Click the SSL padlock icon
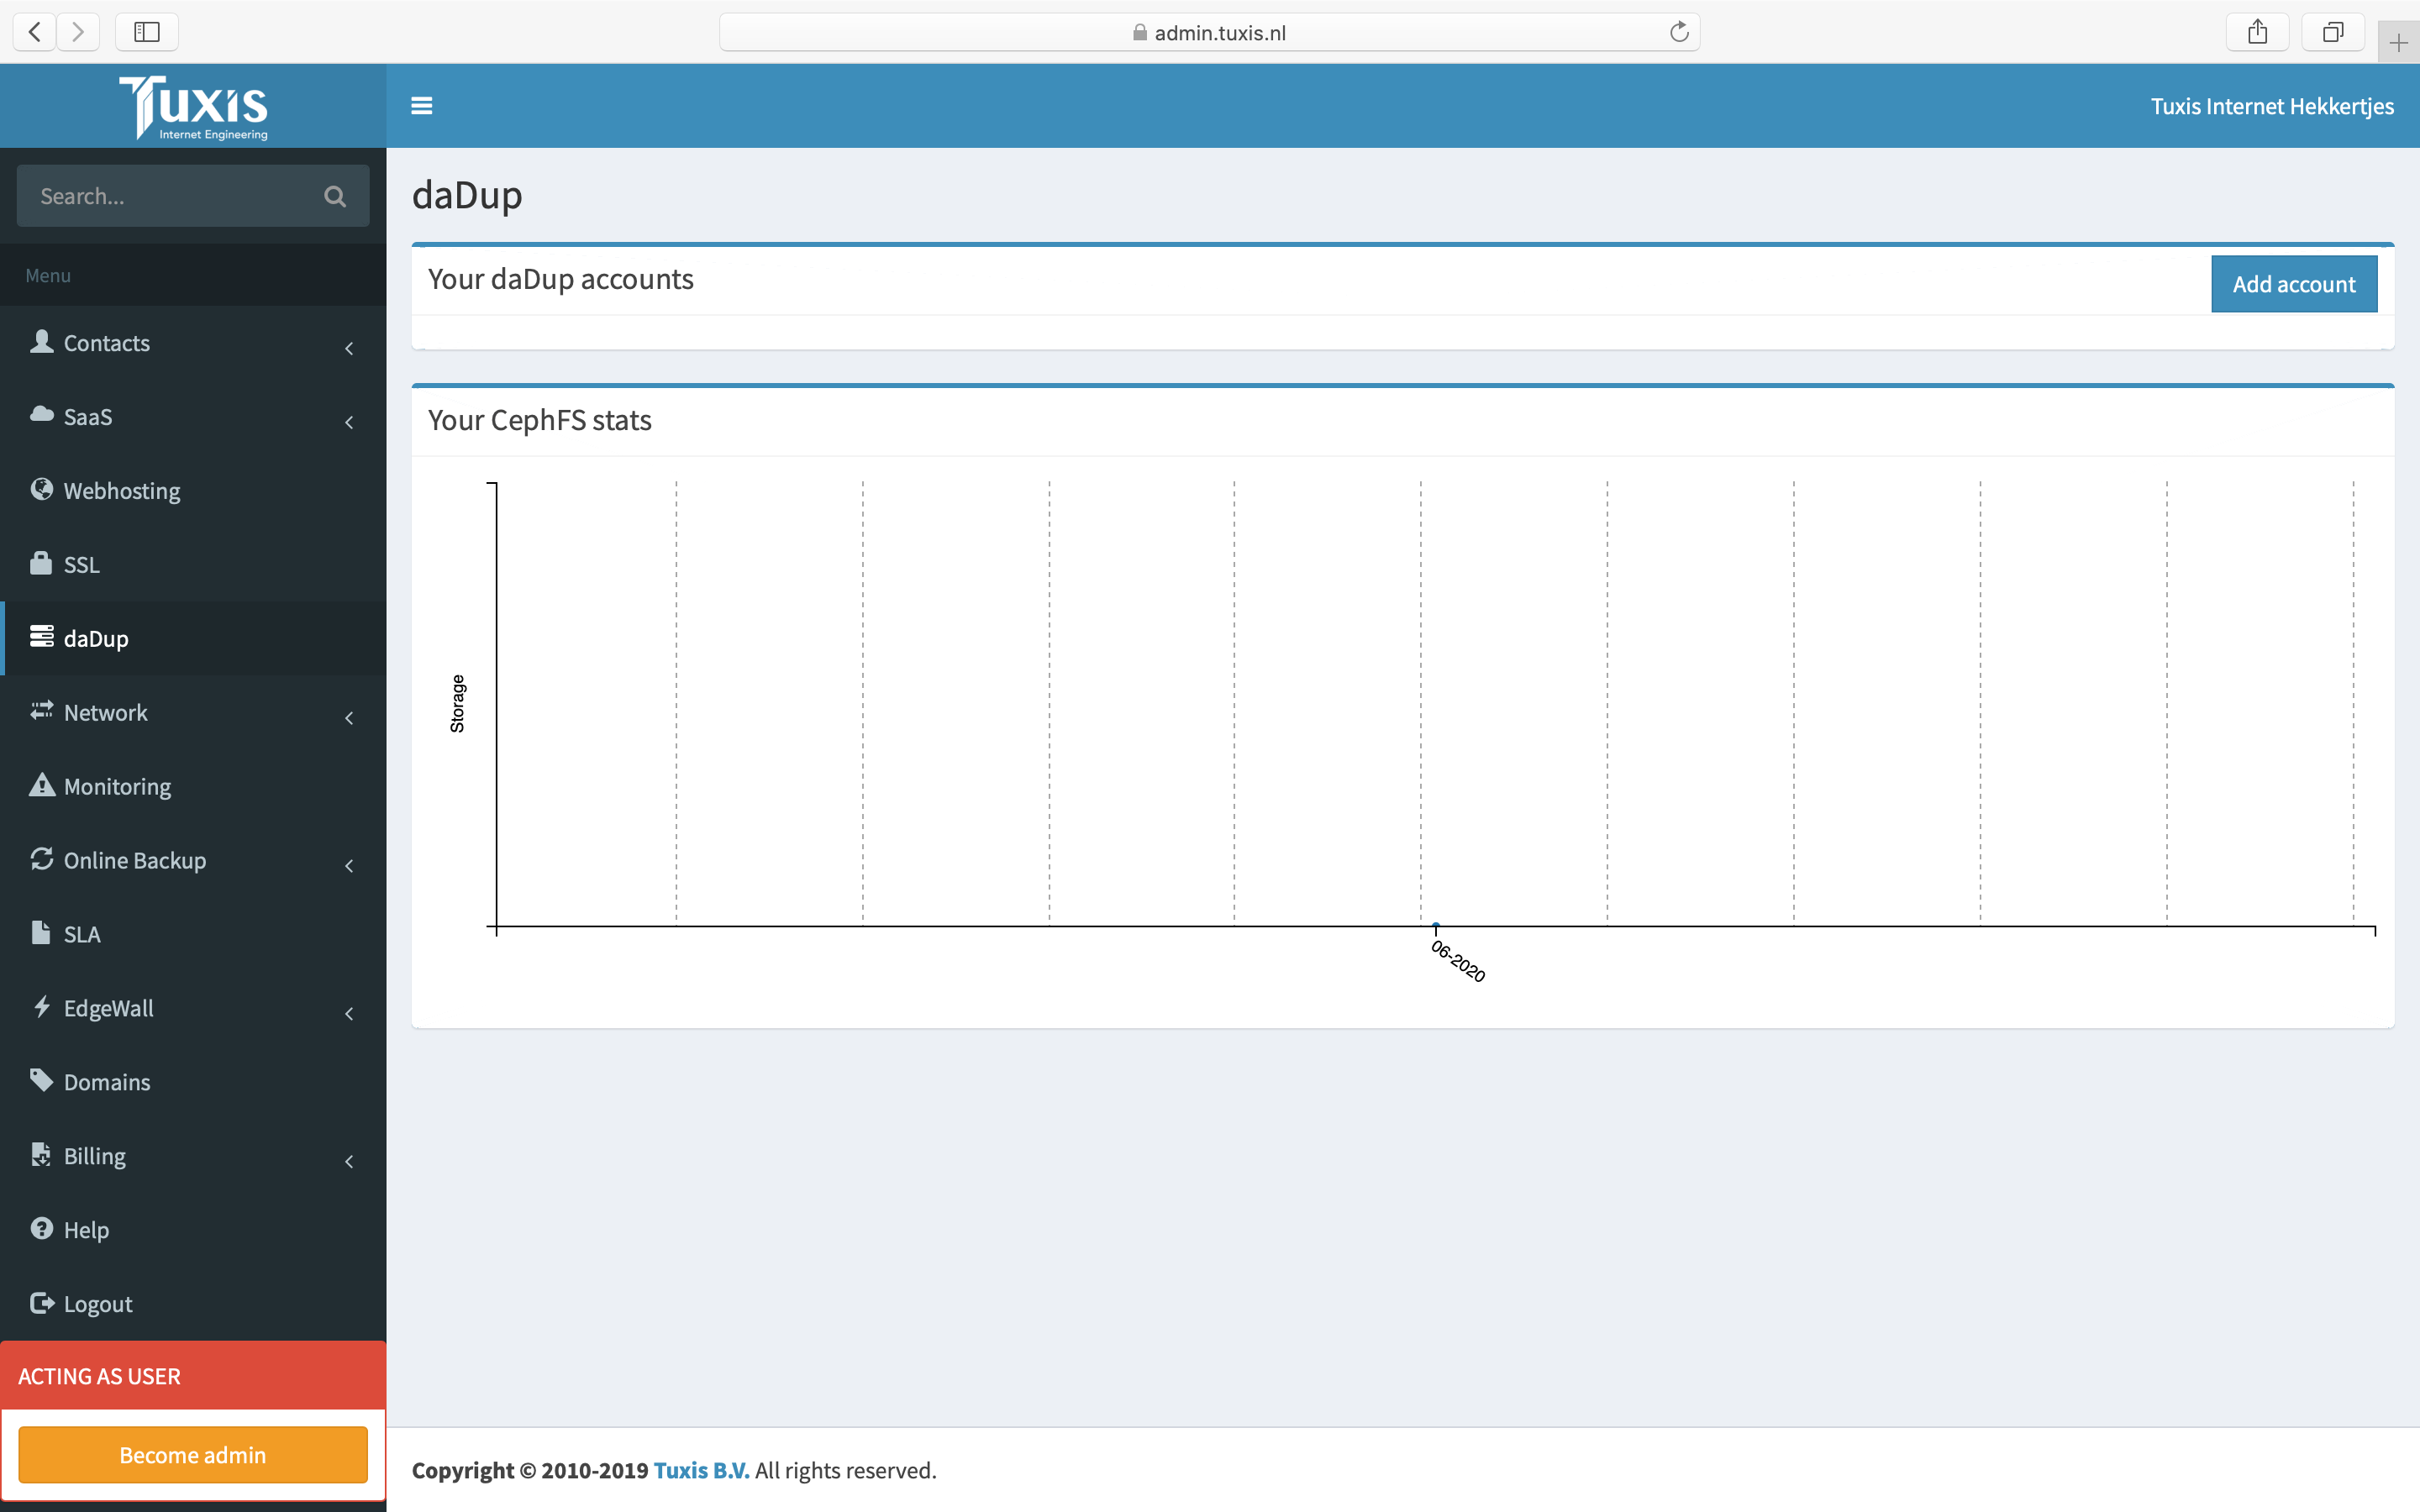 (x=41, y=563)
